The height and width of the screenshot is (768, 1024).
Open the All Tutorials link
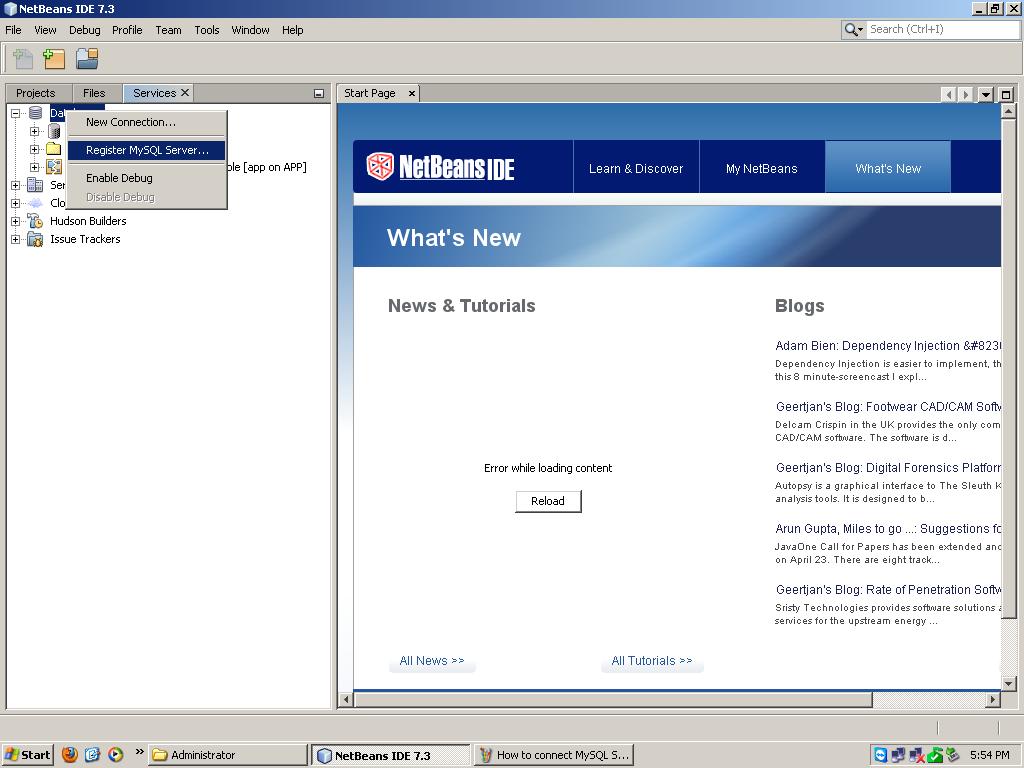[652, 661]
